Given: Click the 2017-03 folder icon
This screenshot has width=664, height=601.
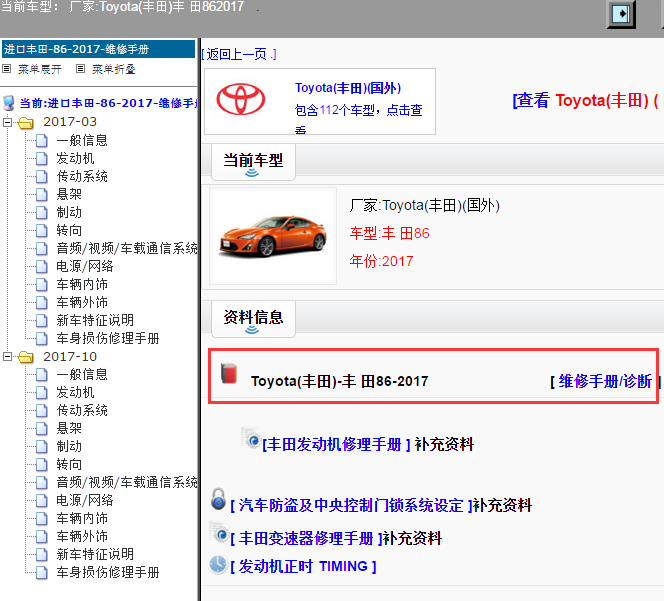Looking at the screenshot, I should (26, 122).
